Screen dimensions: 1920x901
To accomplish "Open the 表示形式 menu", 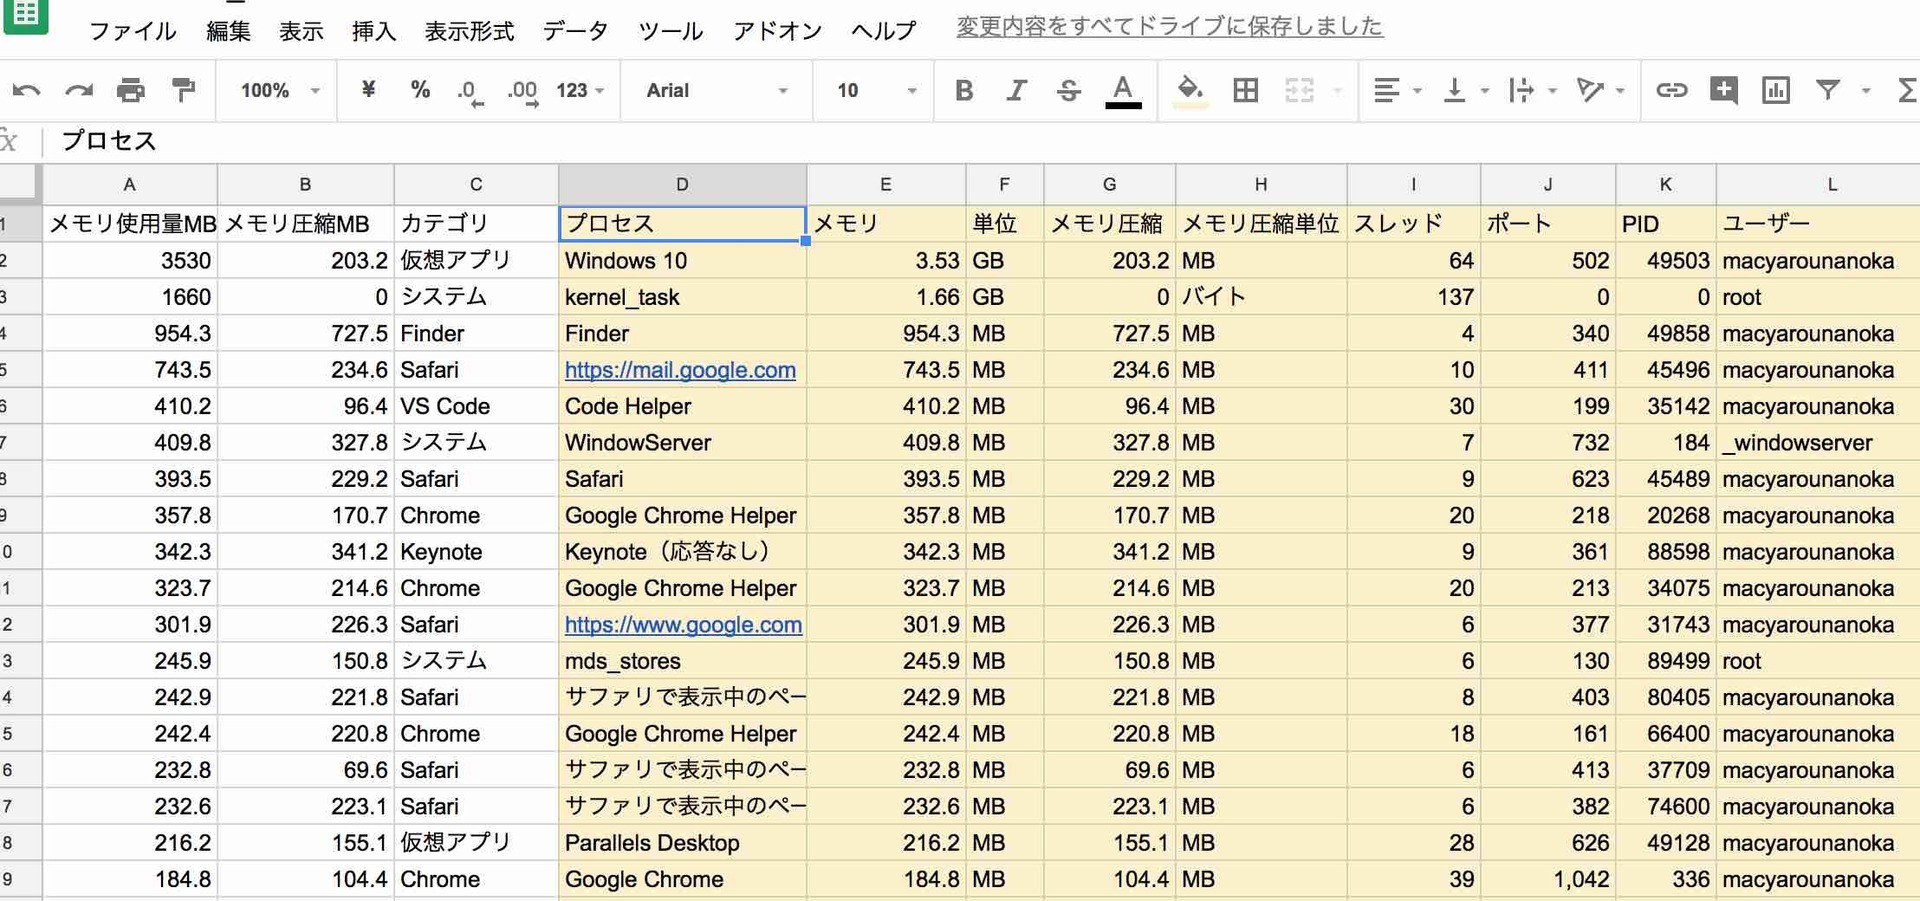I will [469, 31].
